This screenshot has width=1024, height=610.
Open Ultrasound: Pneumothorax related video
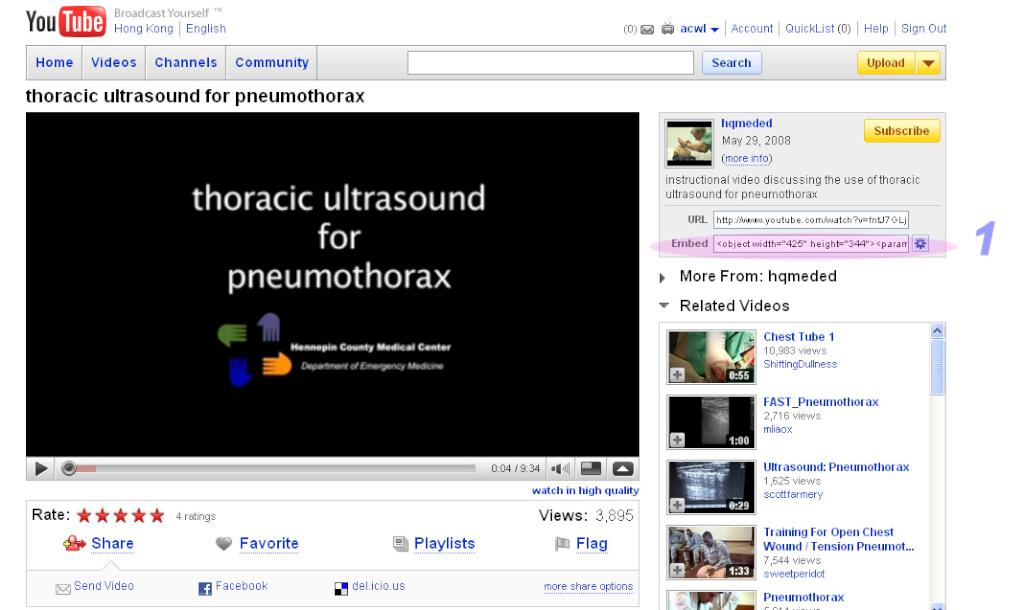click(x=836, y=467)
